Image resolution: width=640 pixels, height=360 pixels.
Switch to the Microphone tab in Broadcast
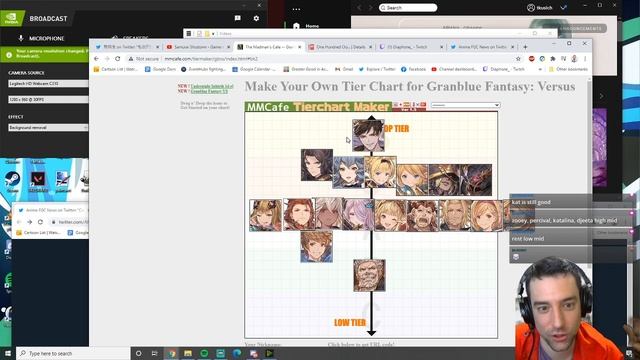pos(42,38)
